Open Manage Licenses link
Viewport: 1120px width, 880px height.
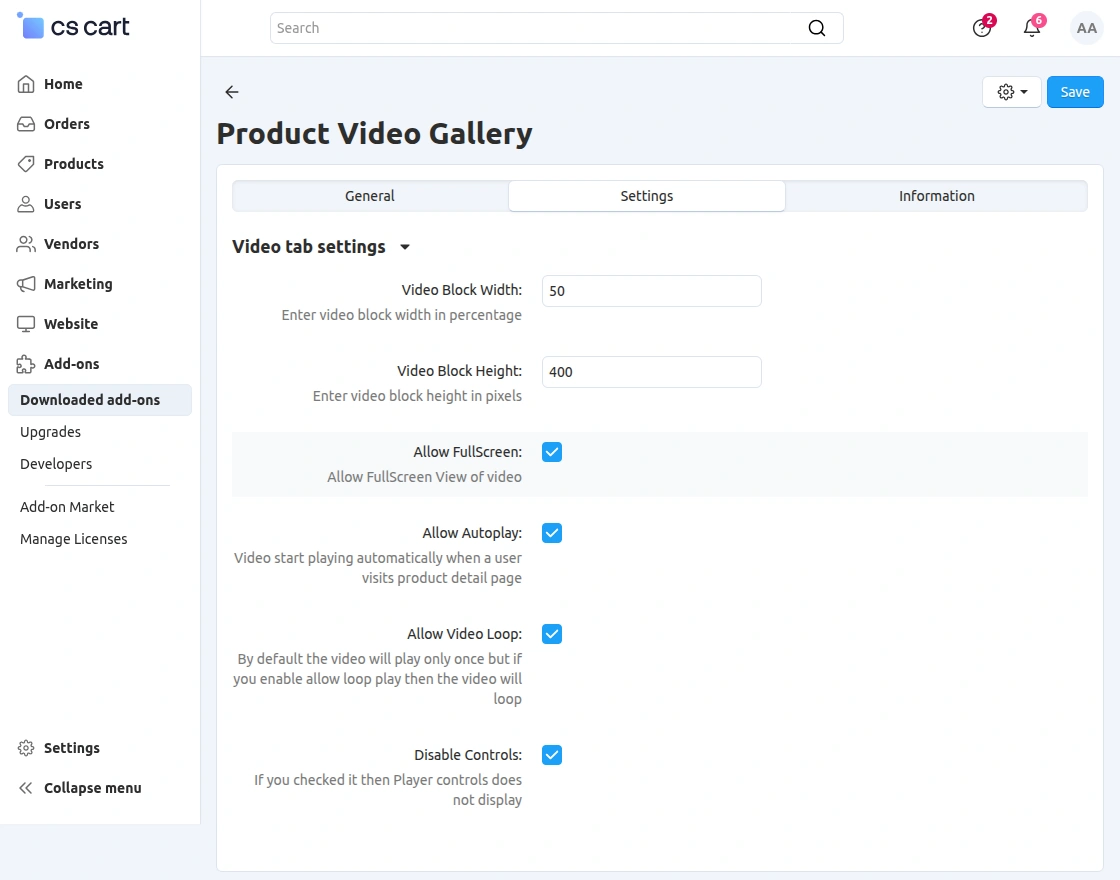click(x=74, y=539)
